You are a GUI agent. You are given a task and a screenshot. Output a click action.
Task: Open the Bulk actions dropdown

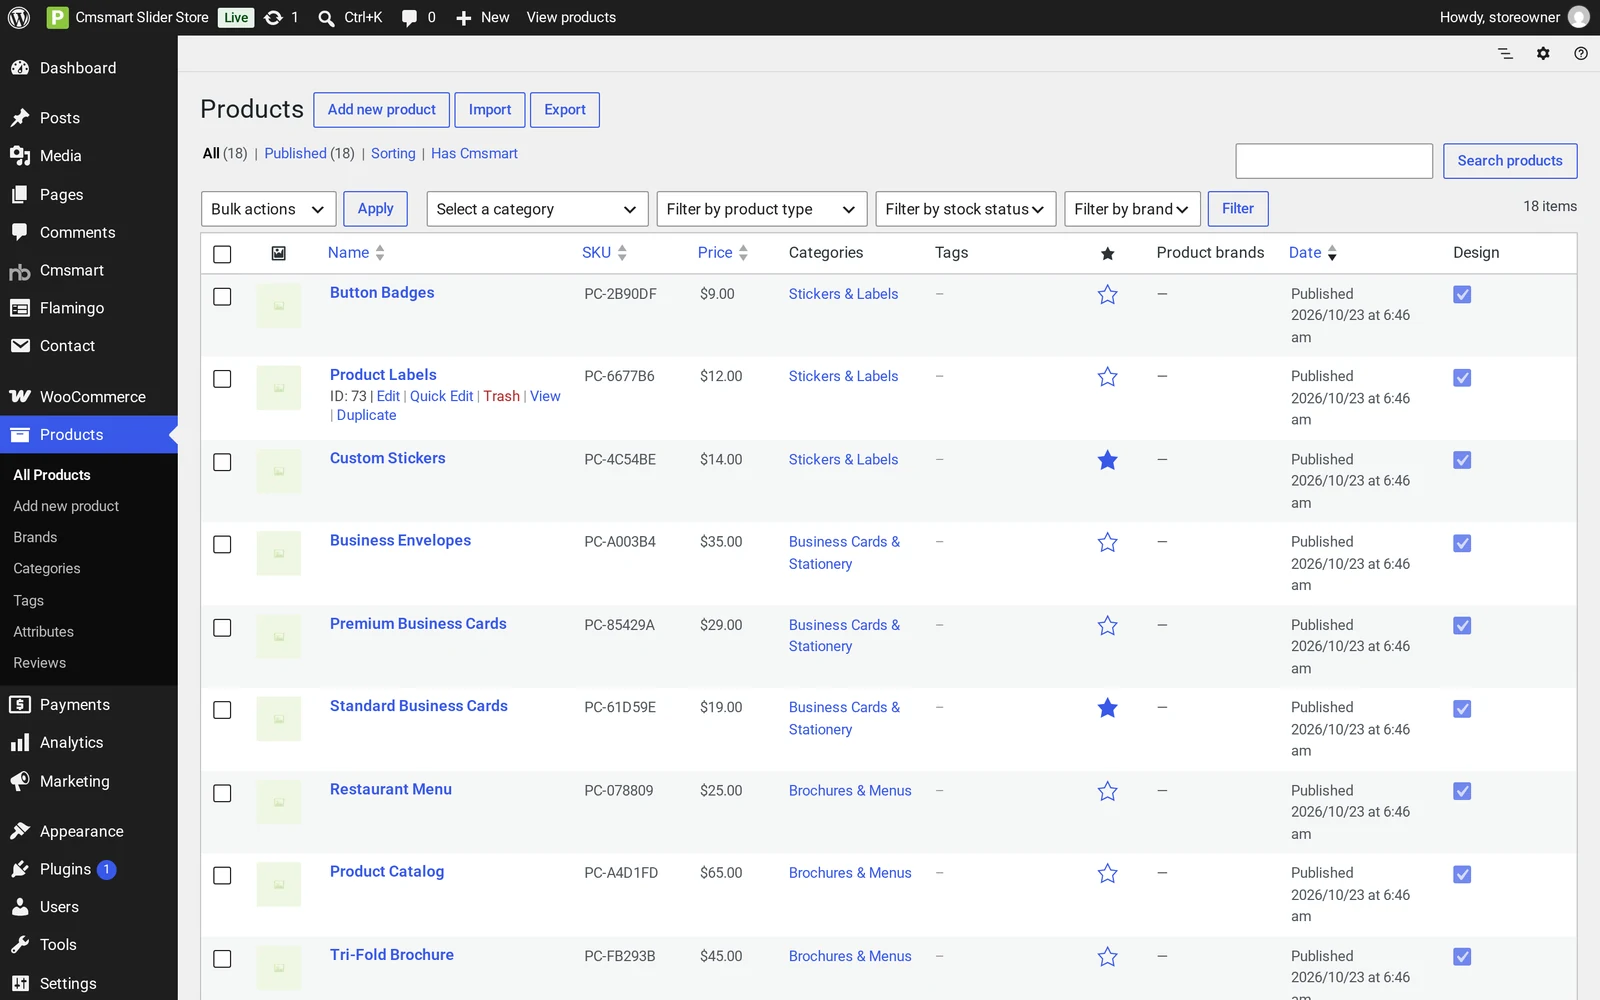click(x=268, y=209)
